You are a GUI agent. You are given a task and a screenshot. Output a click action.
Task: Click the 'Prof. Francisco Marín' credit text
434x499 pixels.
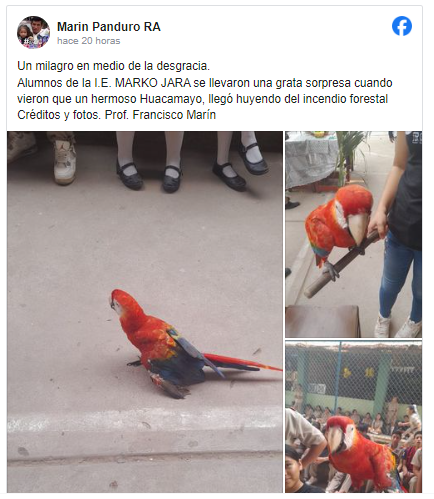click(x=160, y=115)
